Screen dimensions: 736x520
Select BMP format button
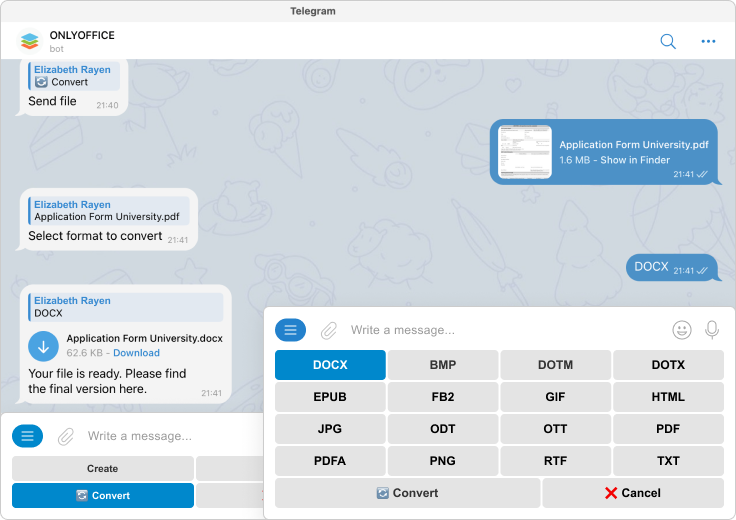443,365
